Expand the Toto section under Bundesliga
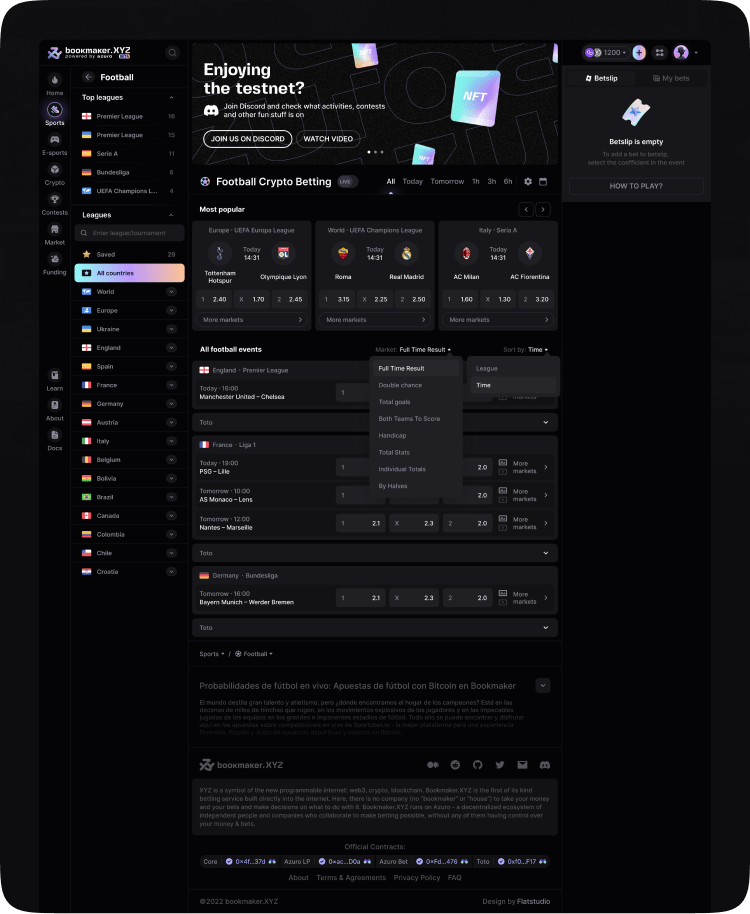The image size is (750, 914). (375, 628)
